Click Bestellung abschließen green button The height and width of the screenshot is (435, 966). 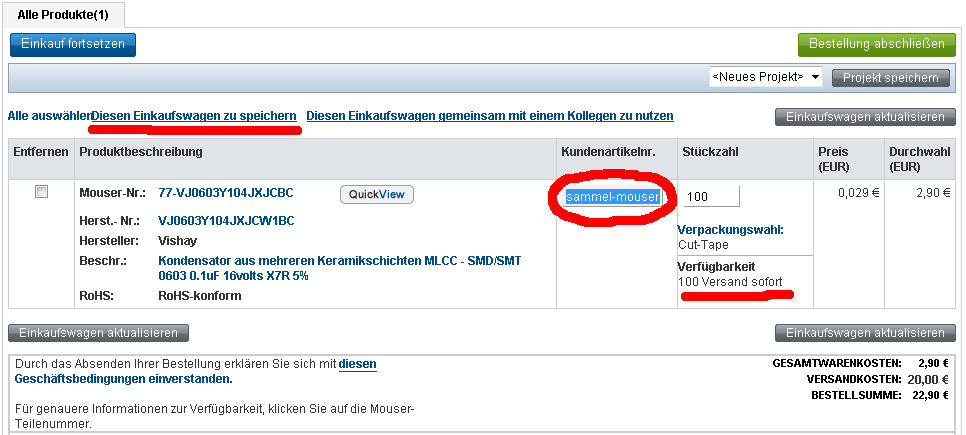tap(876, 44)
